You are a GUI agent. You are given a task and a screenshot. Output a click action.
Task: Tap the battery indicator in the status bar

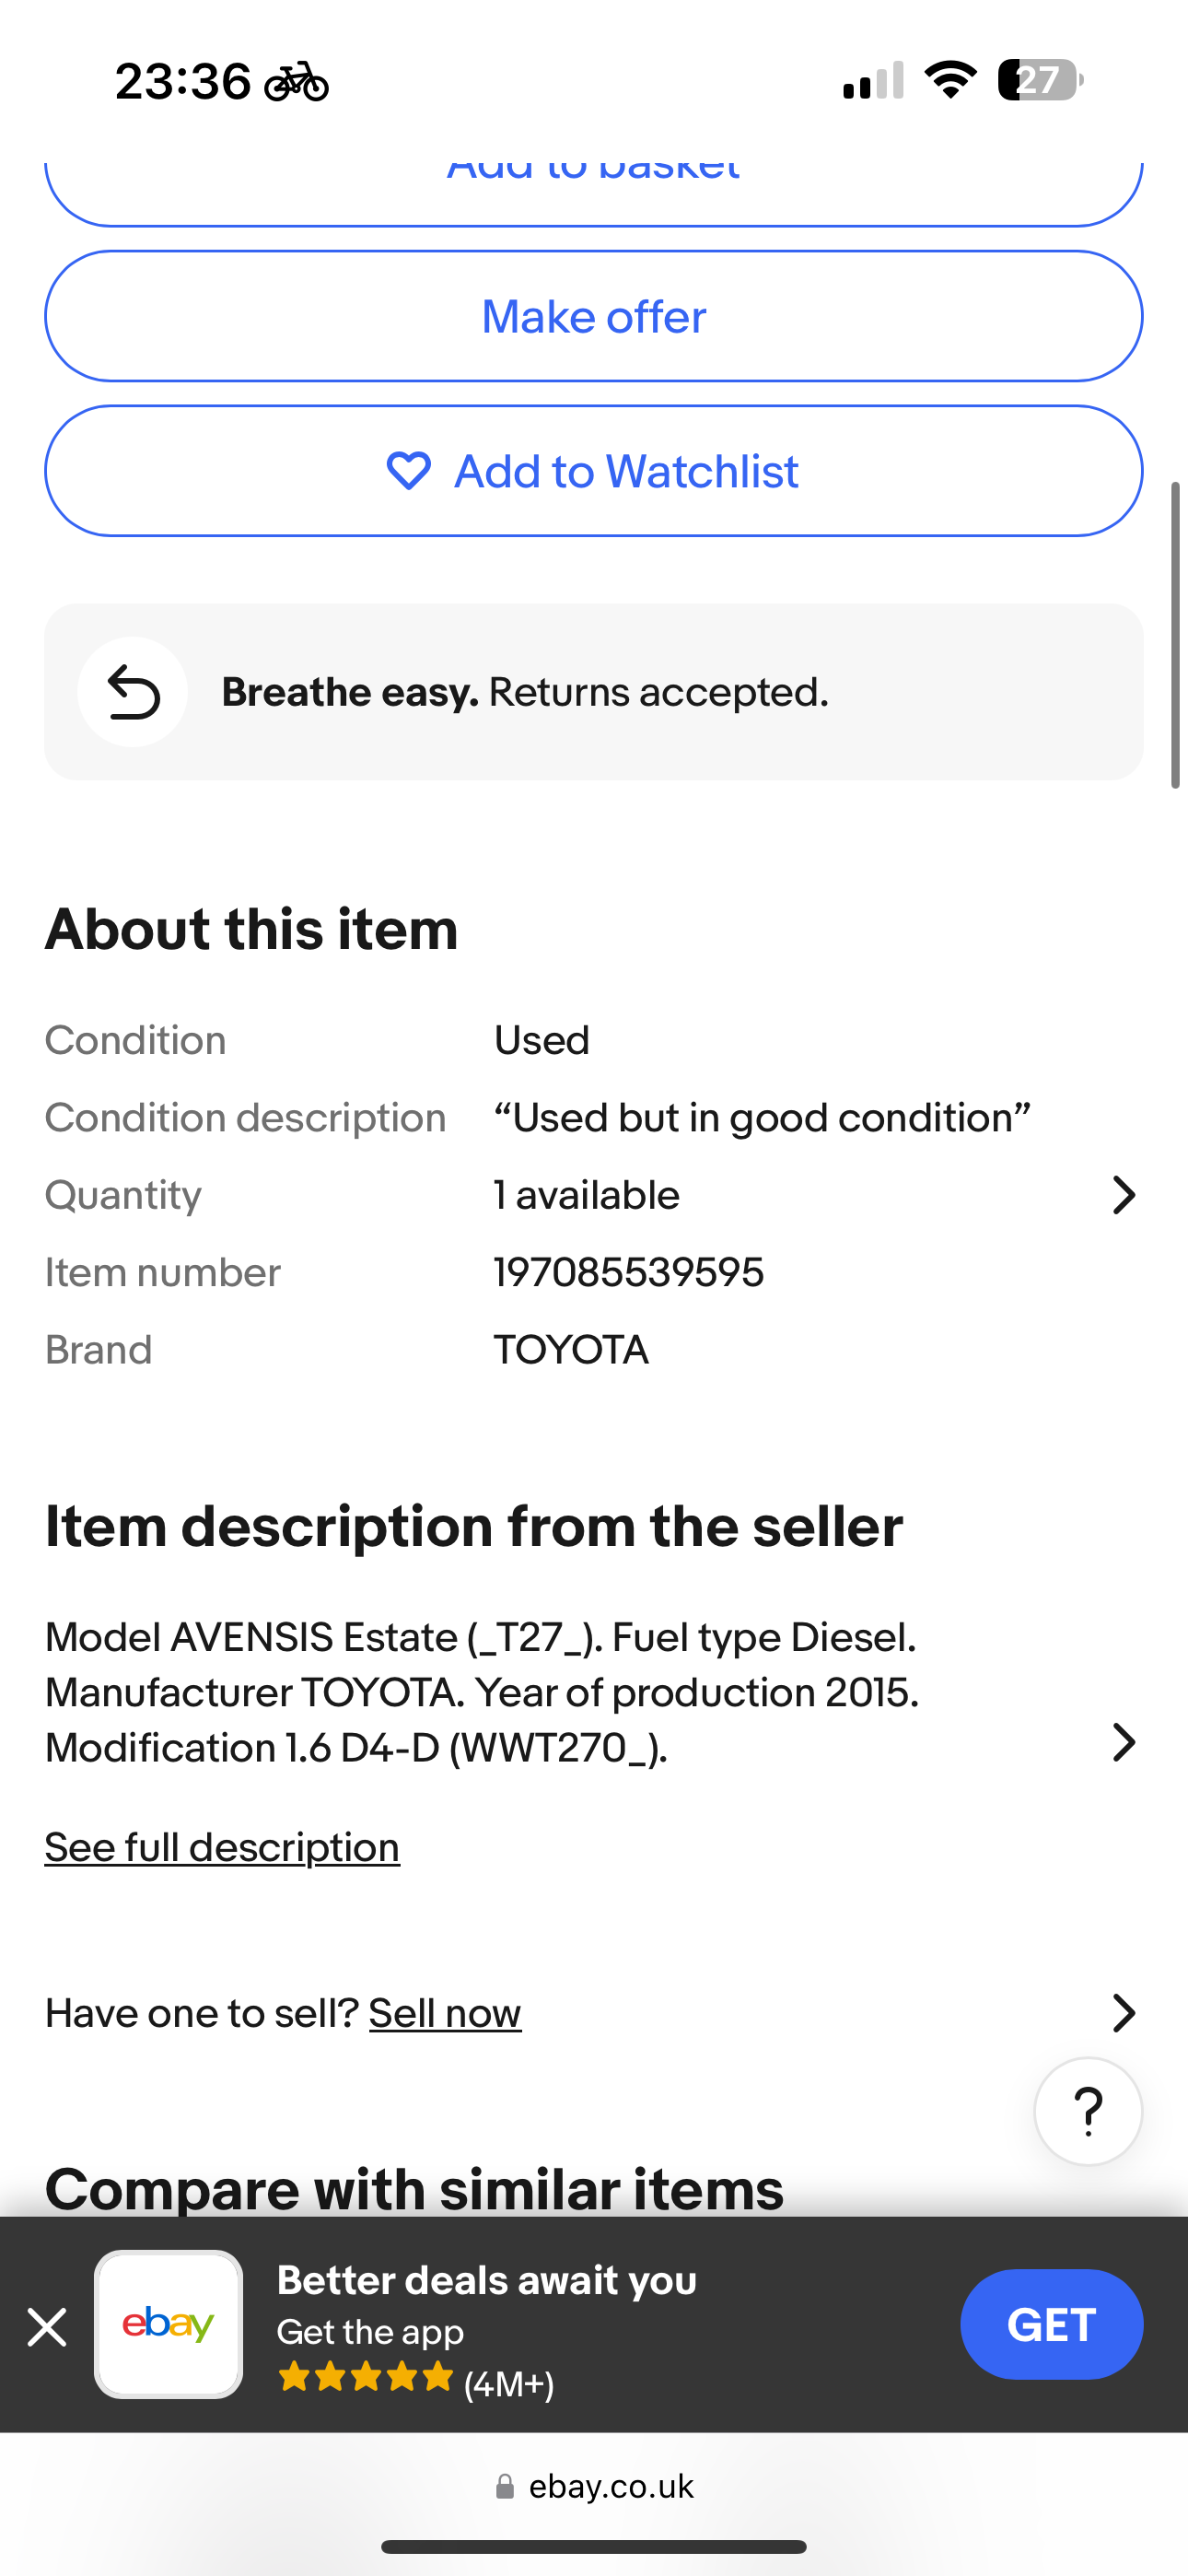click(1040, 80)
